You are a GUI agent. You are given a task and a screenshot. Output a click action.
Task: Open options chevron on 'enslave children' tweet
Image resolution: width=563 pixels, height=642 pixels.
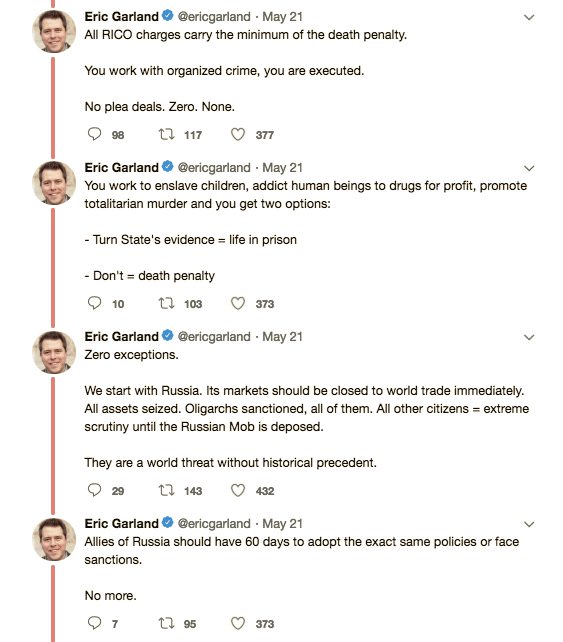tap(529, 168)
